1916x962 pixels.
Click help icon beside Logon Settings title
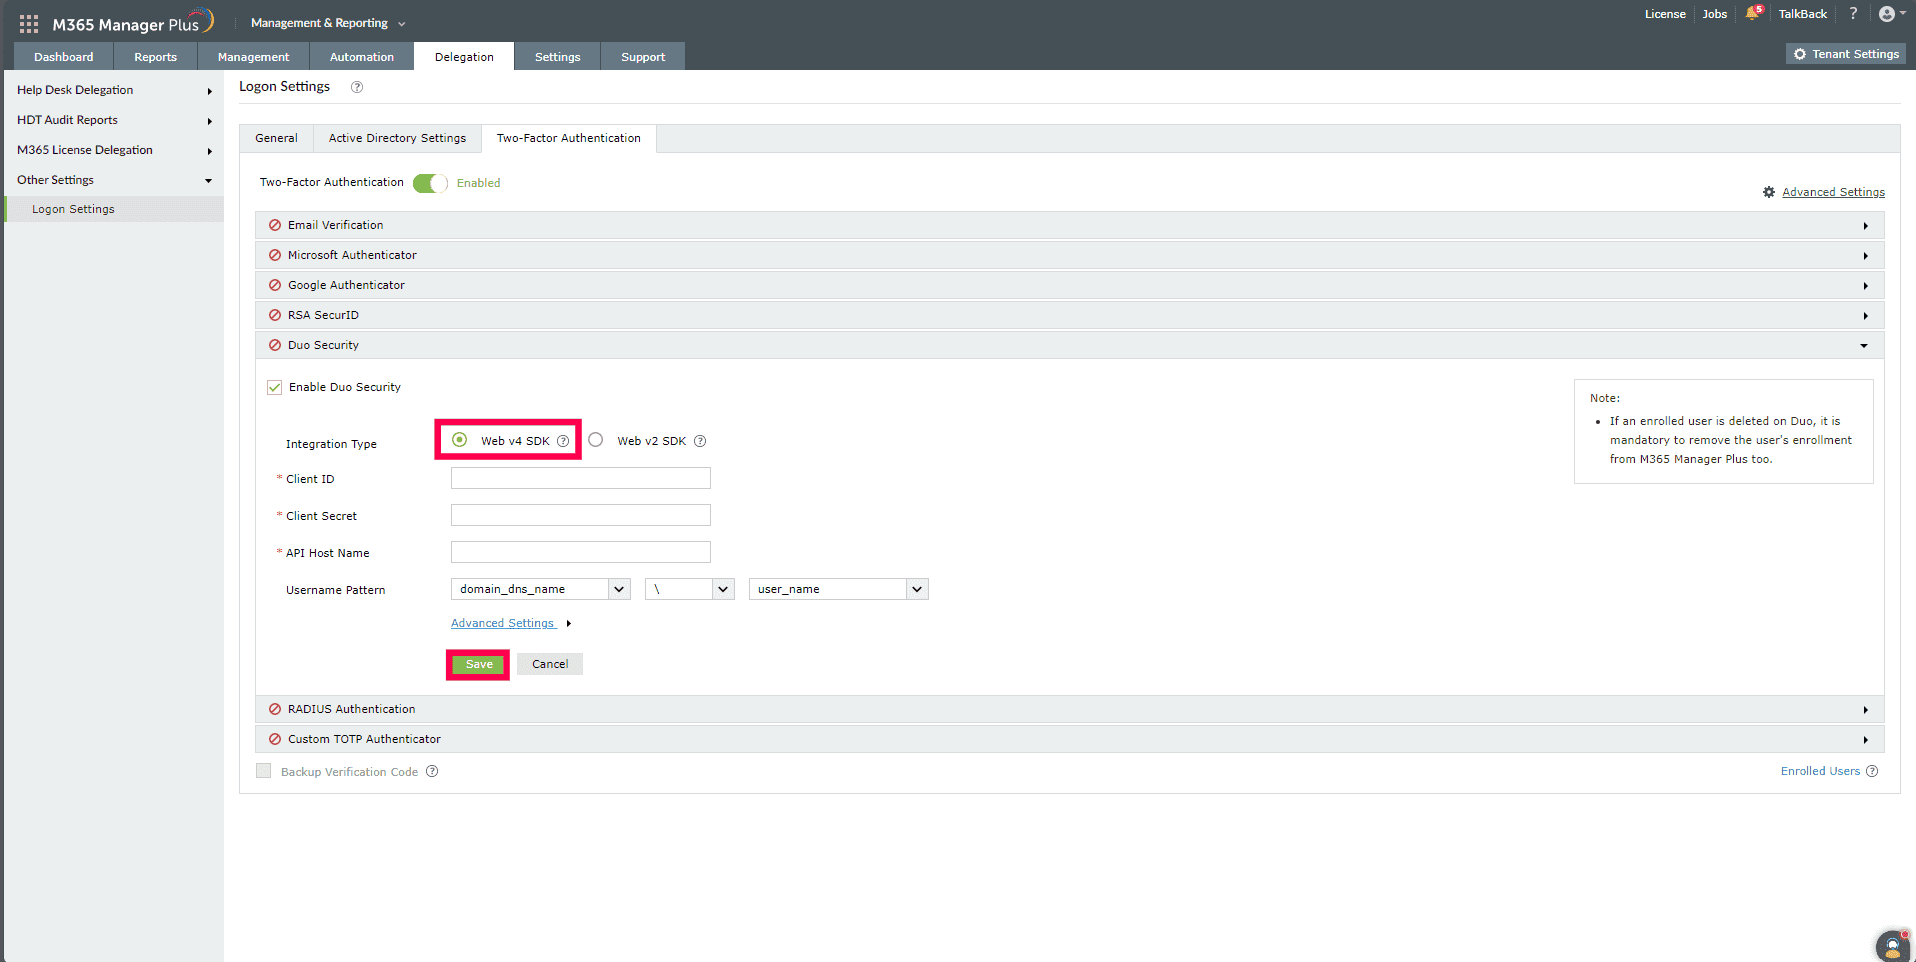[357, 87]
